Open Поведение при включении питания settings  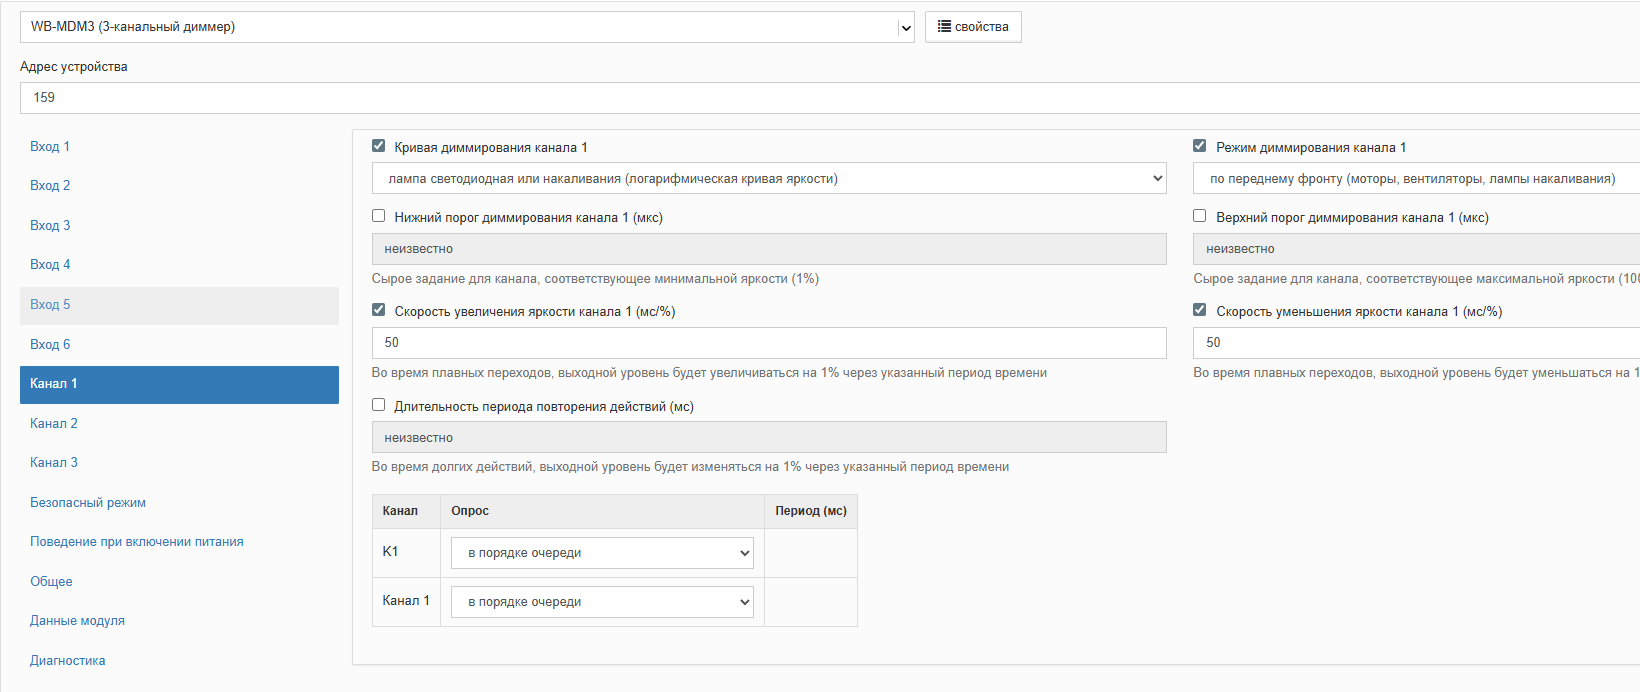[137, 541]
